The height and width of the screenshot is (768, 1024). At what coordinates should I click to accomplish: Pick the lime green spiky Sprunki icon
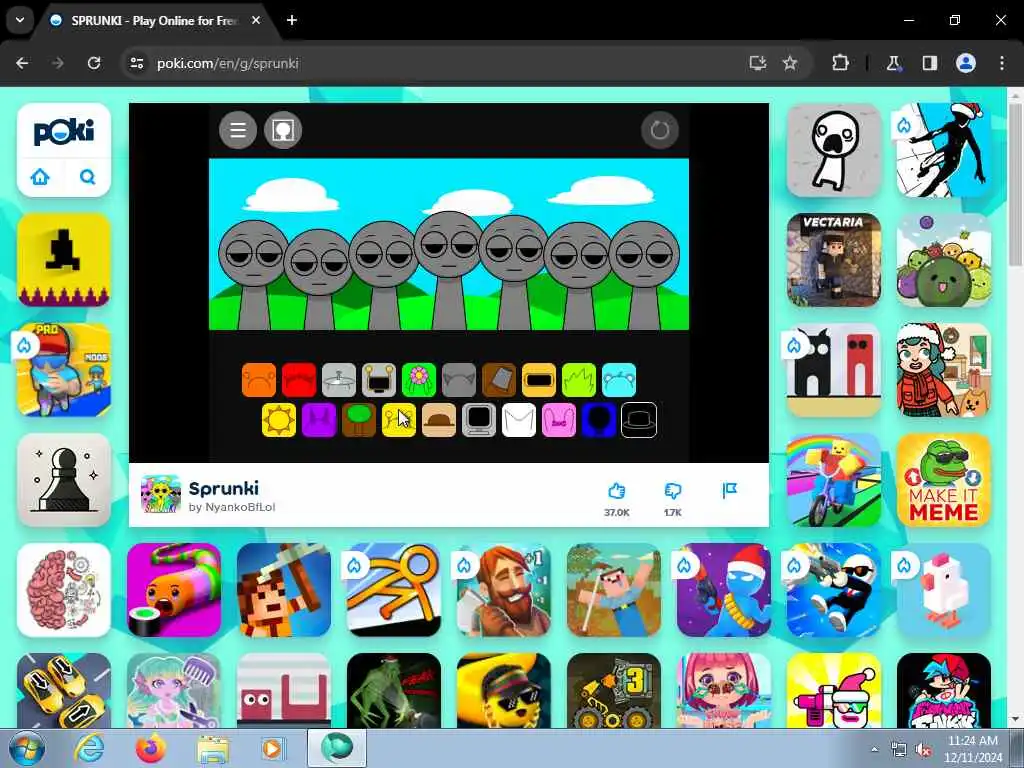click(579, 380)
